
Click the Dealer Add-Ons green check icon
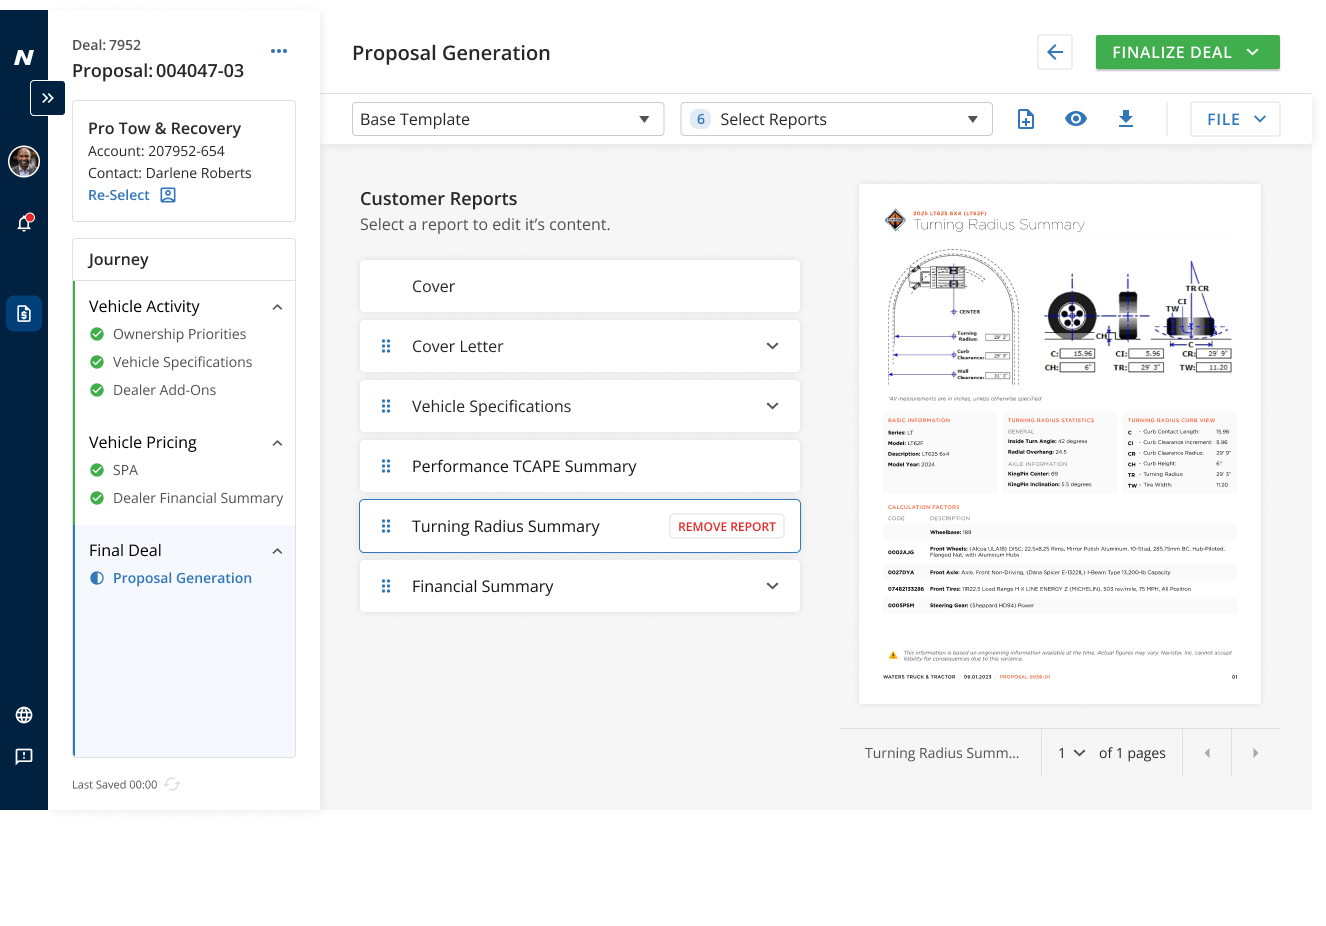(x=97, y=390)
